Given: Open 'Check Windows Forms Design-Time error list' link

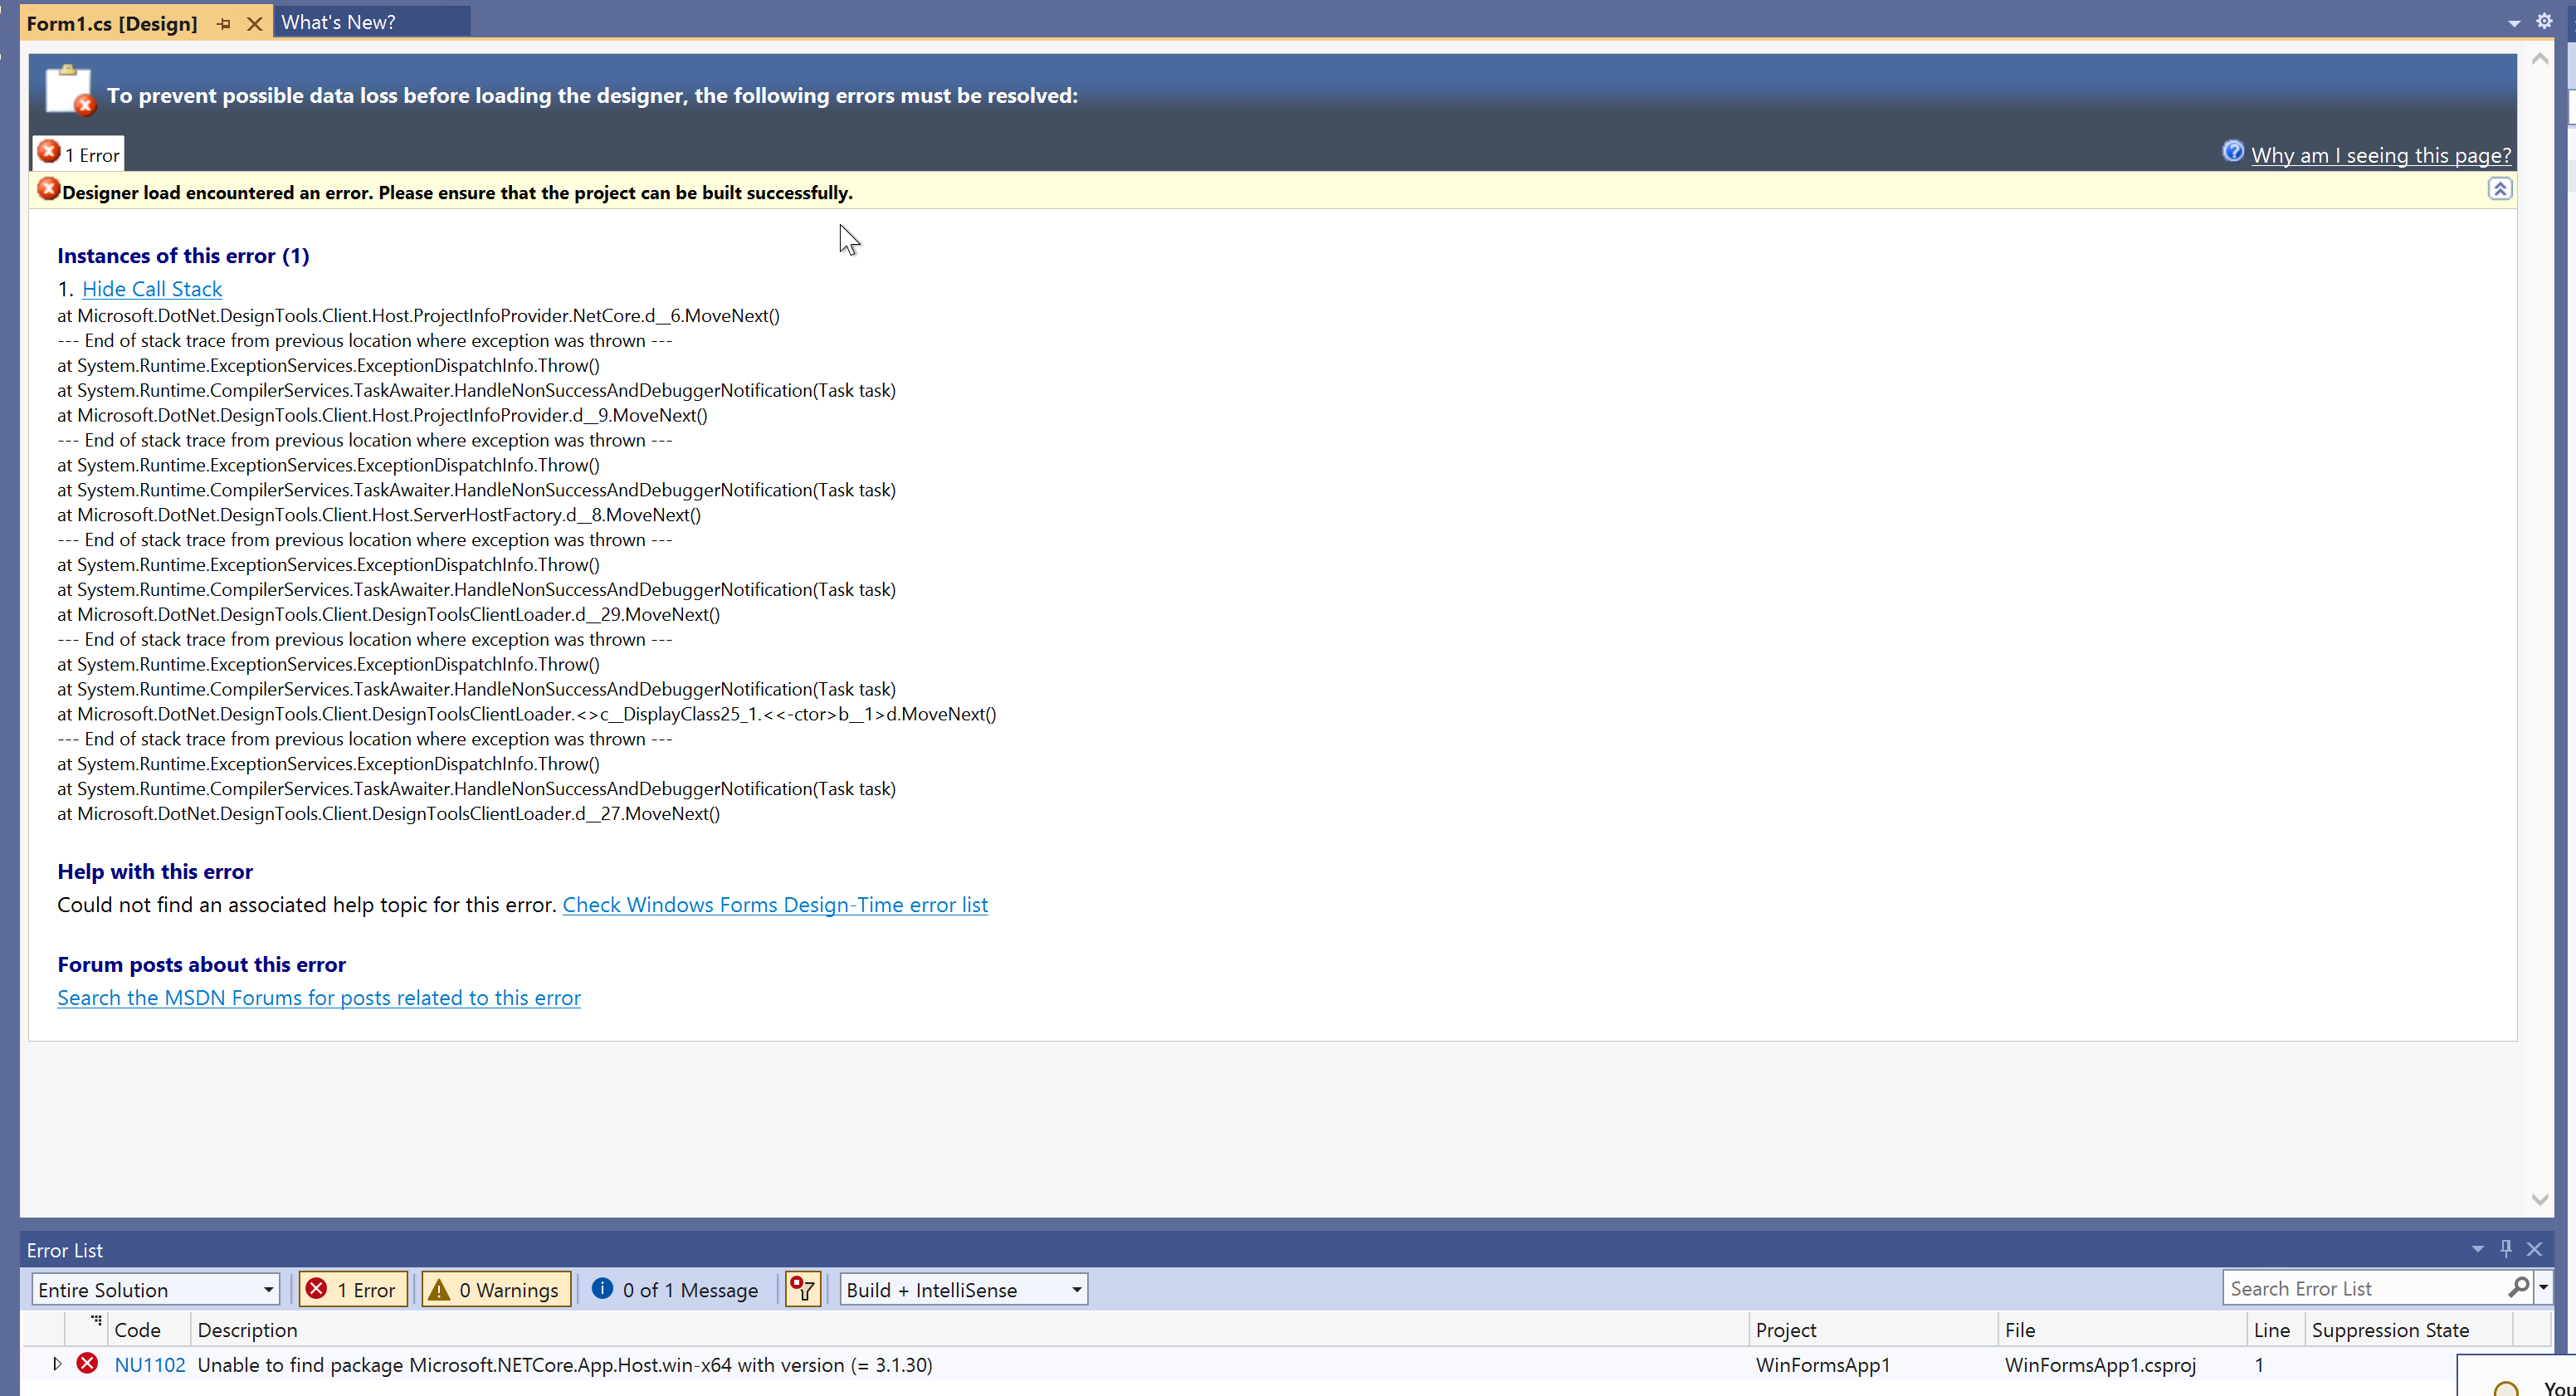Looking at the screenshot, I should pyautogui.click(x=775, y=904).
